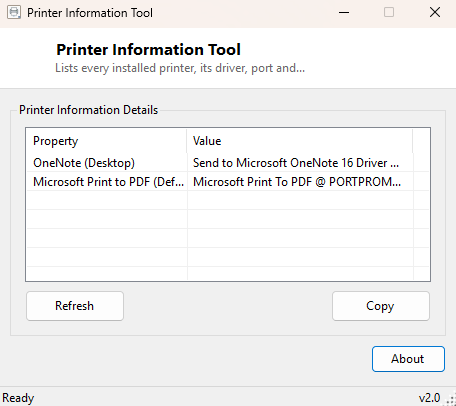Sort by the Property column header
This screenshot has width=456, height=406.
tap(107, 141)
